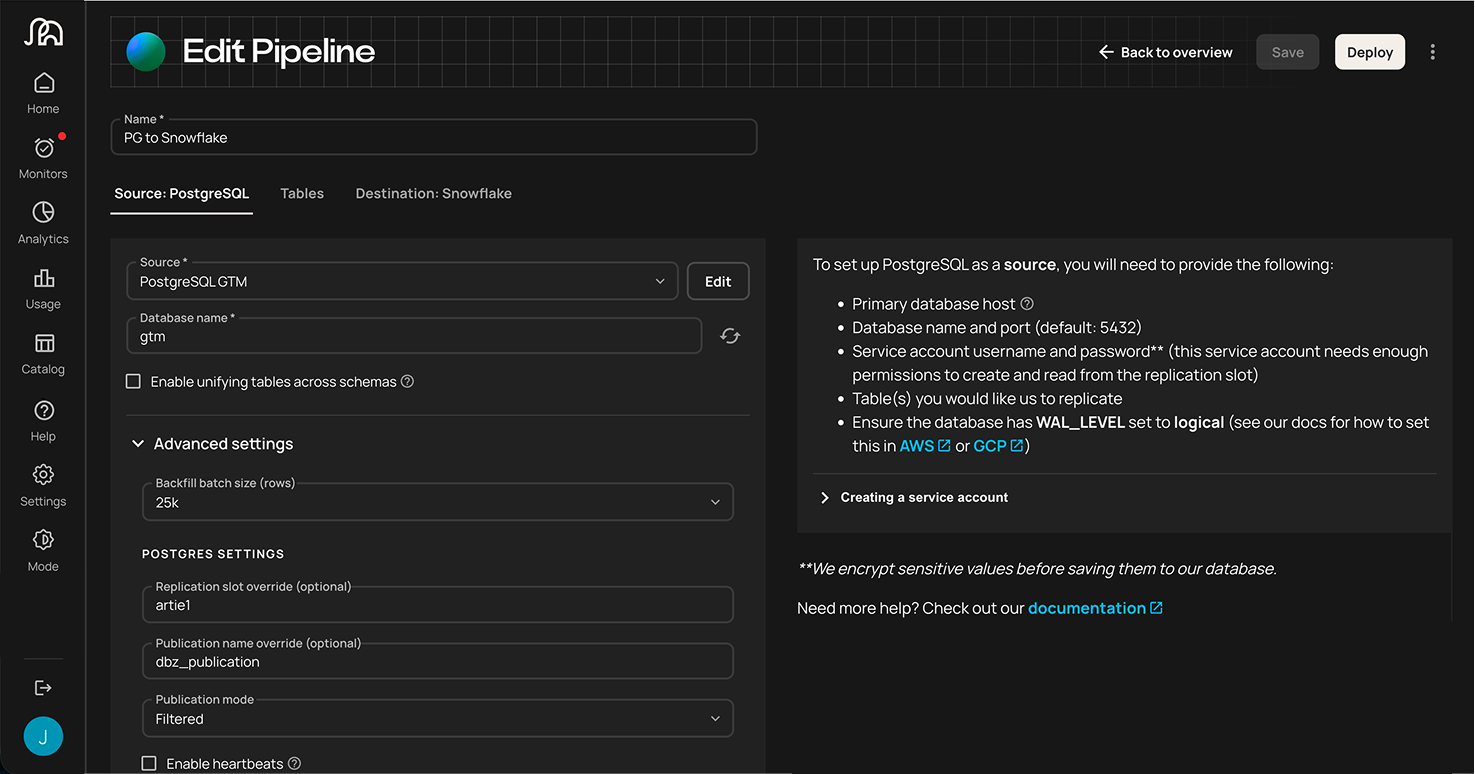Image resolution: width=1475 pixels, height=774 pixels.
Task: Click Back to overview link
Action: (x=1166, y=52)
